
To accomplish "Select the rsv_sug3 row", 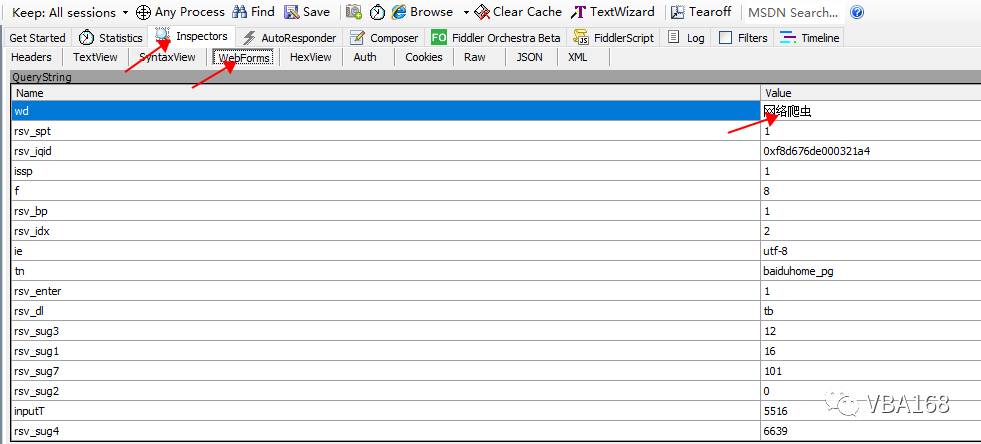I will click(x=496, y=331).
